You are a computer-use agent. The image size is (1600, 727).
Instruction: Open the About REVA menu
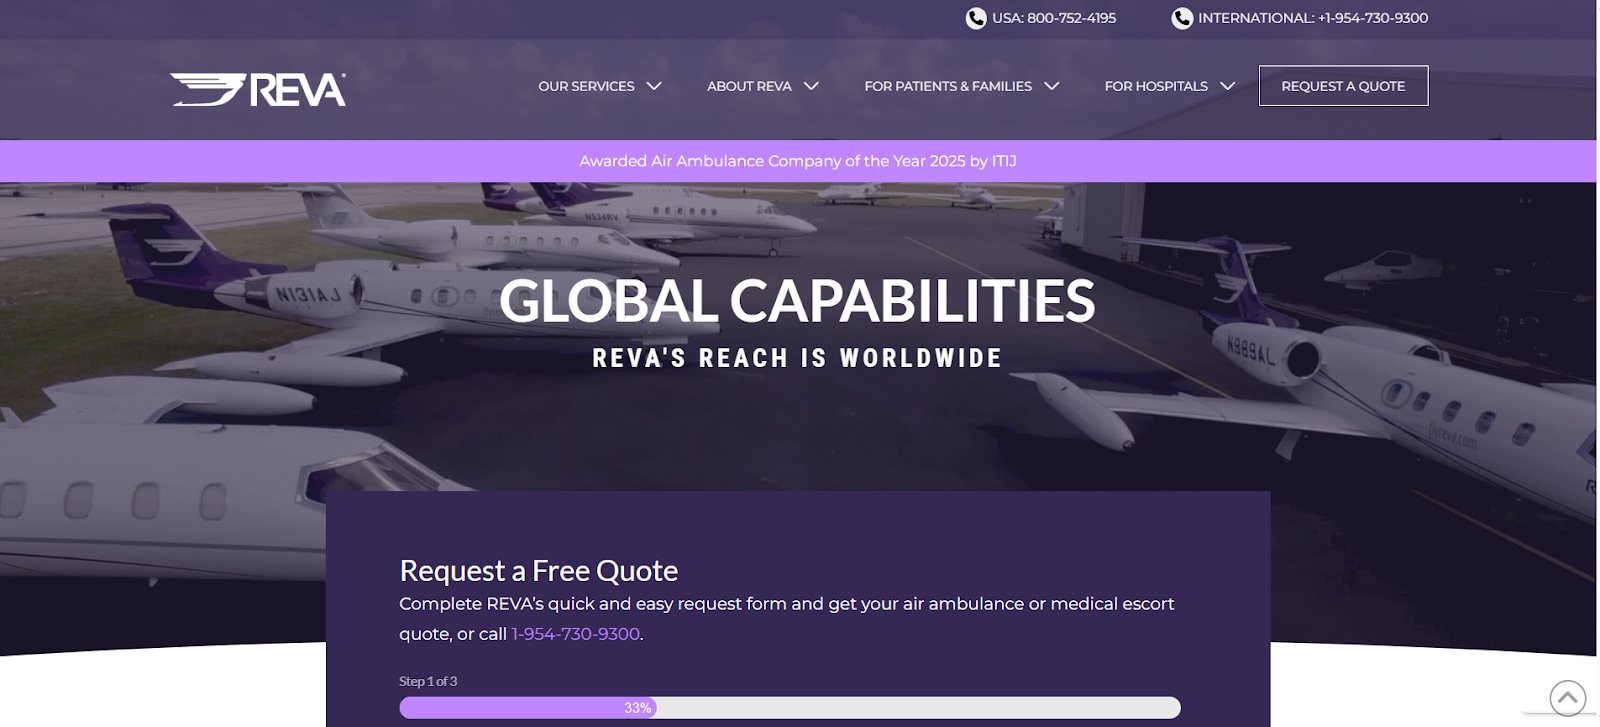(x=749, y=86)
